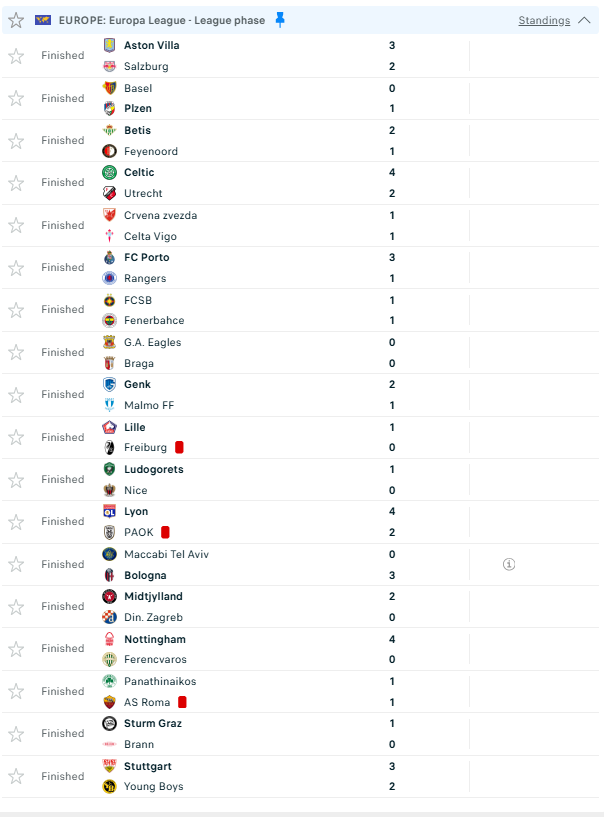Screen dimensions: 604x817
Task: Click the Europe flag icon in league header
Action: point(42,20)
